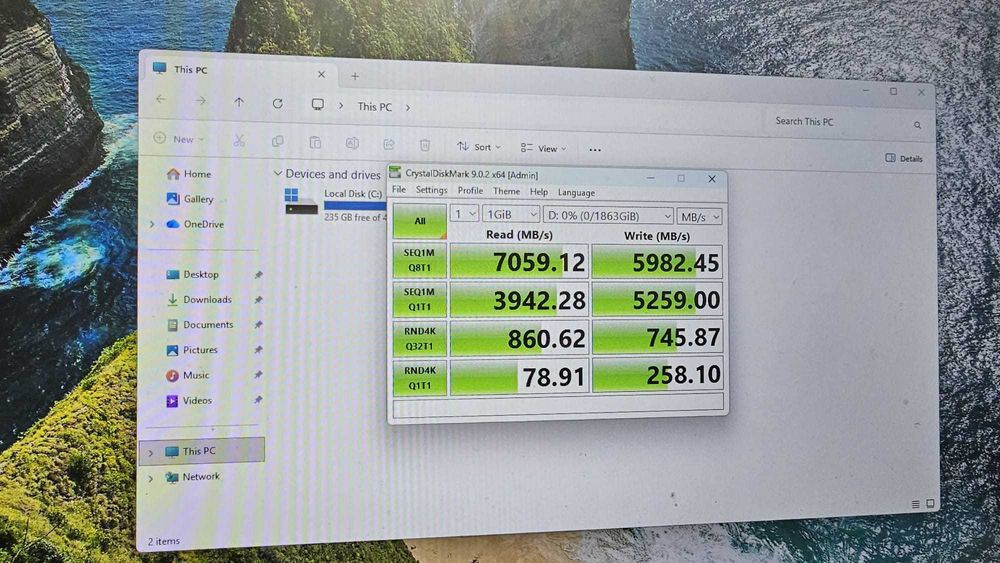Refresh the This PC view
Image resolution: width=1000 pixels, height=563 pixels.
277,103
